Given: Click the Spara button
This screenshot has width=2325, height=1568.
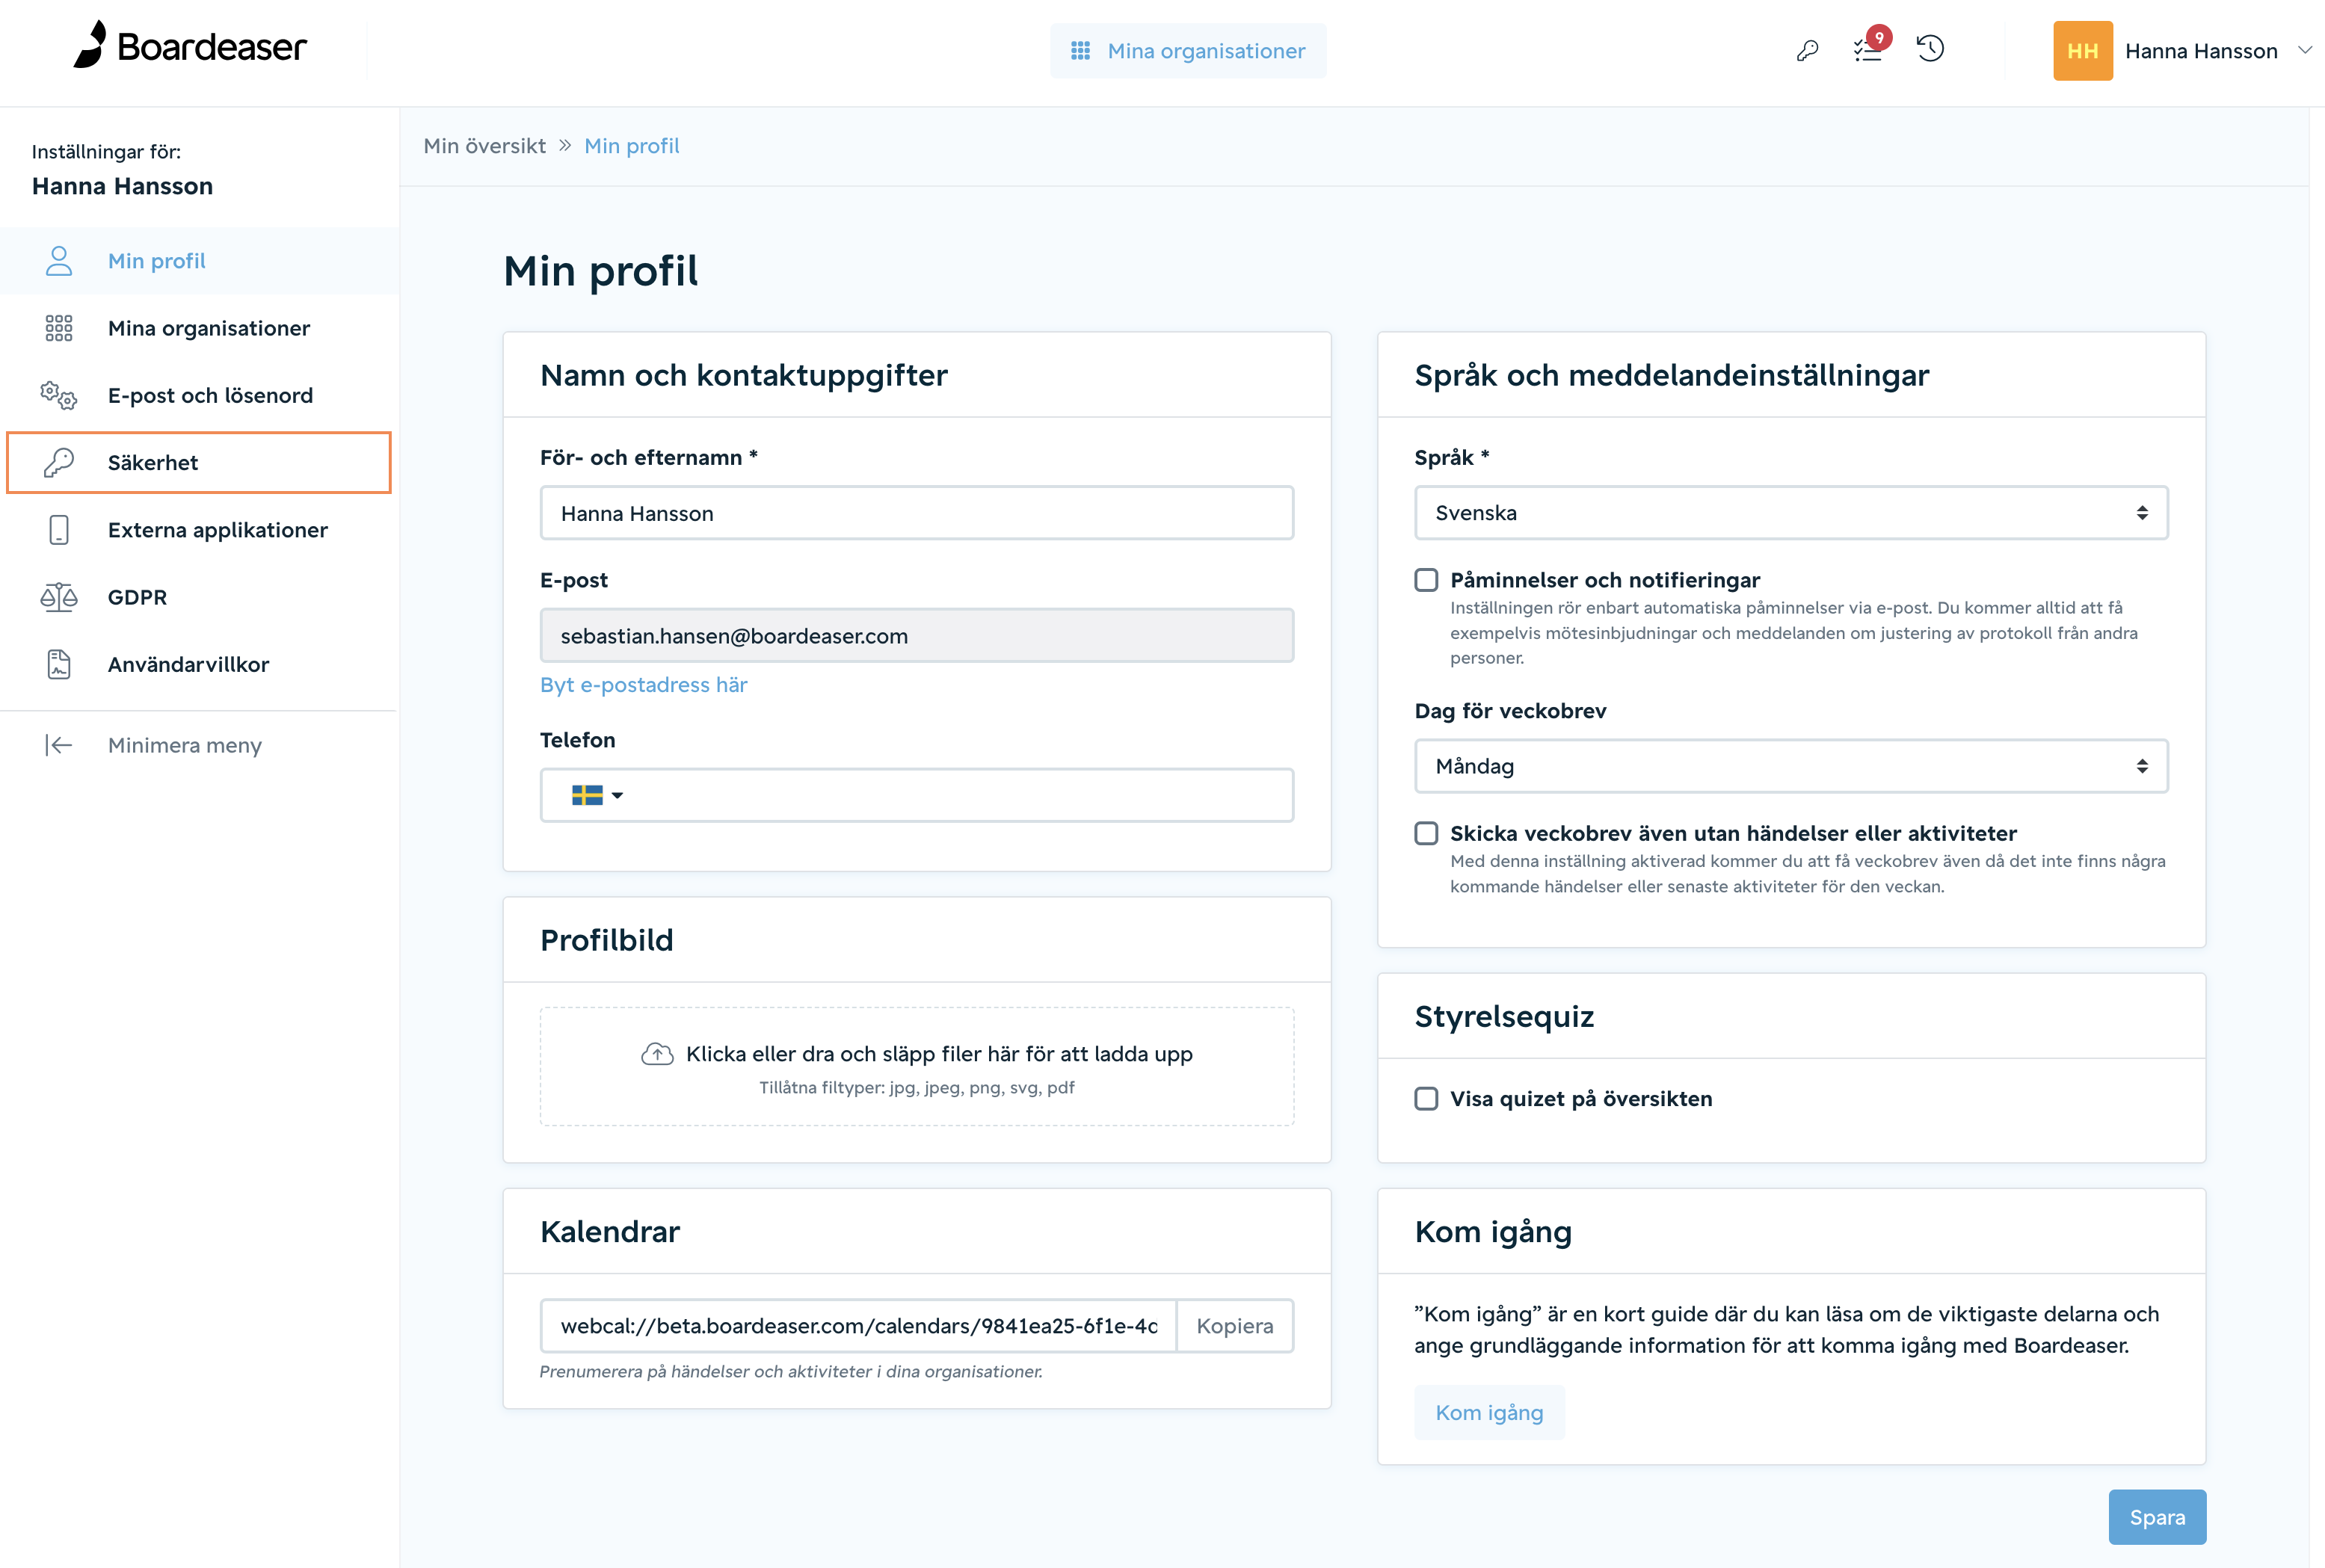Looking at the screenshot, I should tap(2157, 1517).
